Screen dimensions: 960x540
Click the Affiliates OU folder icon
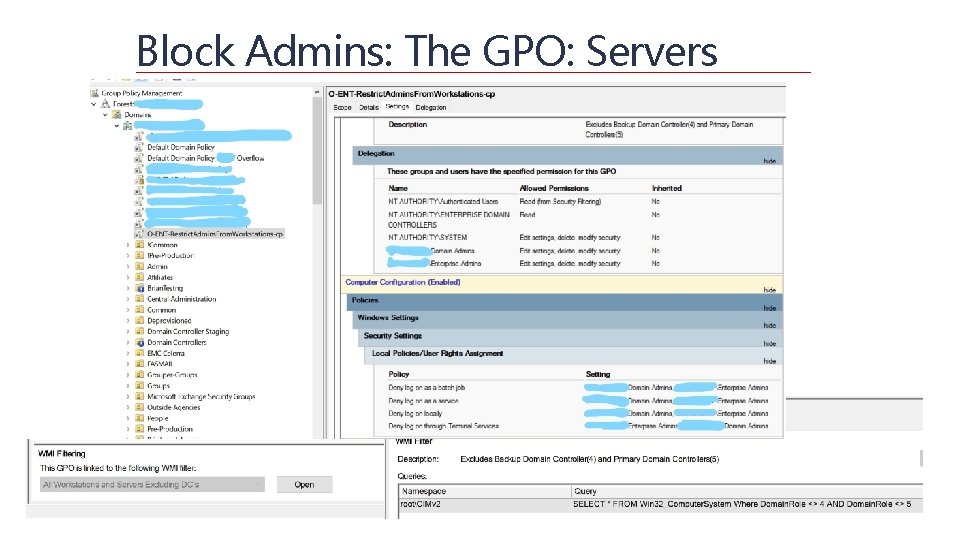140,277
